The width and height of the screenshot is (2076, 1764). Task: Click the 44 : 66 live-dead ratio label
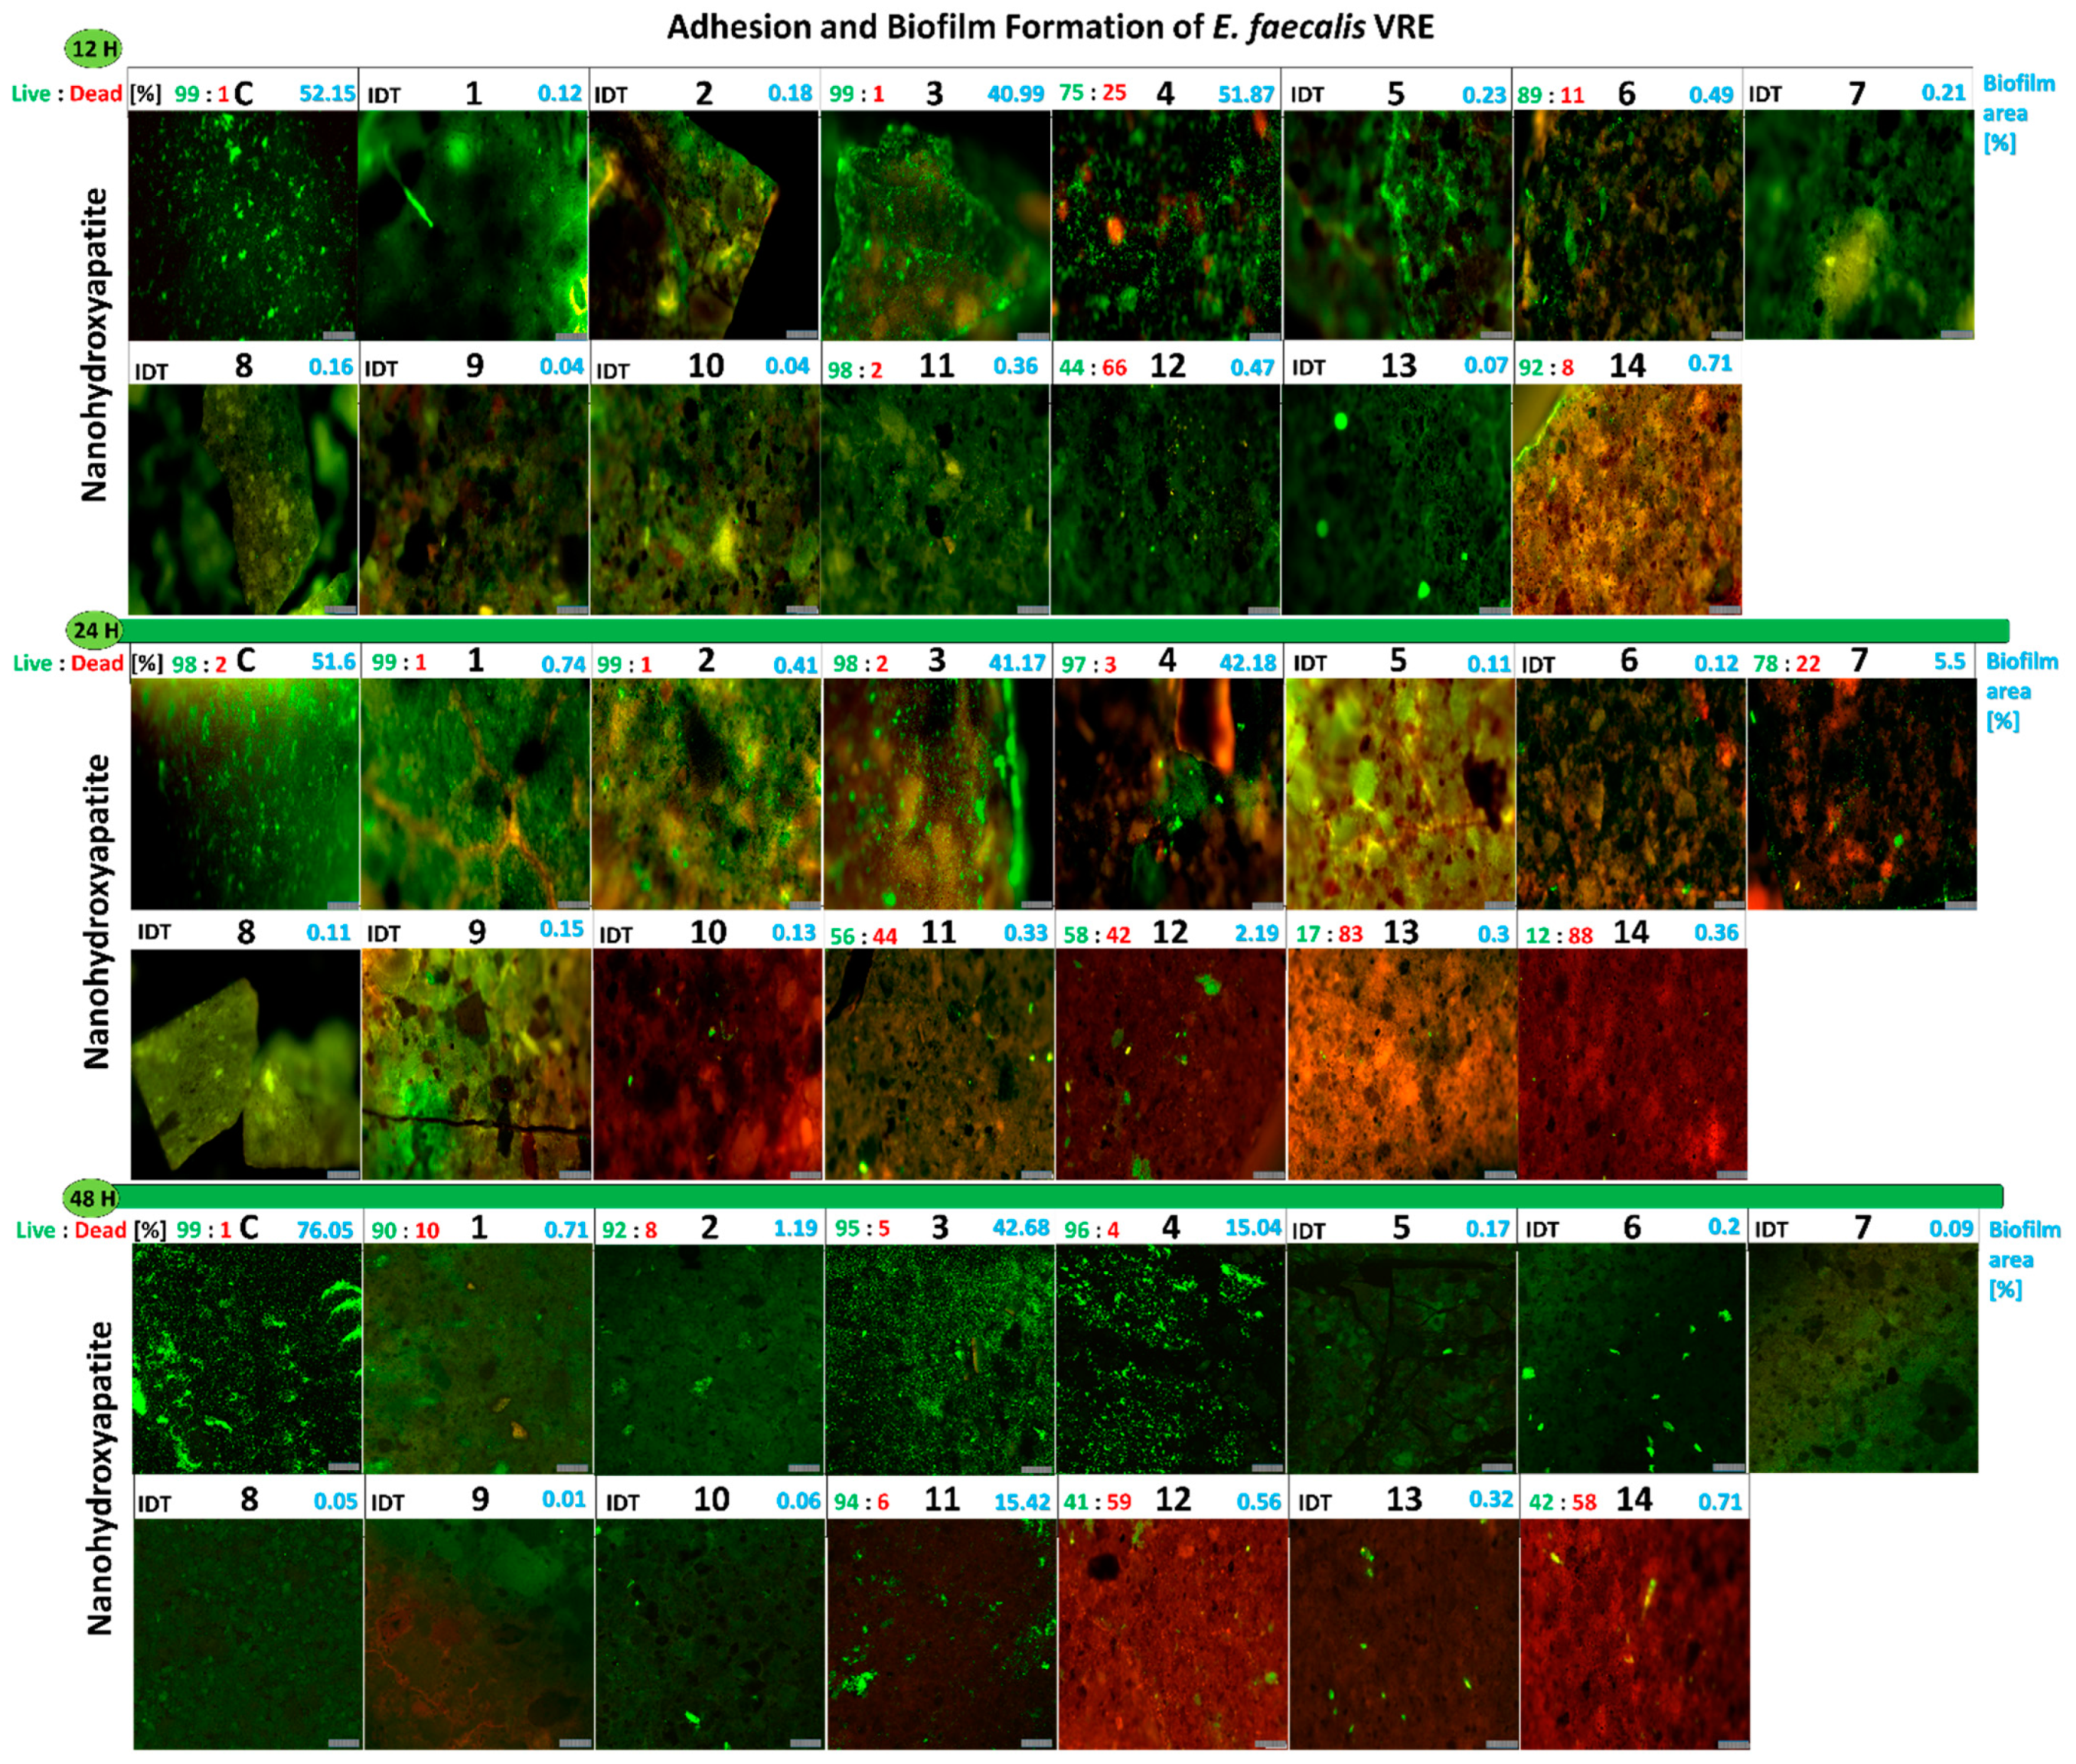pyautogui.click(x=1093, y=368)
